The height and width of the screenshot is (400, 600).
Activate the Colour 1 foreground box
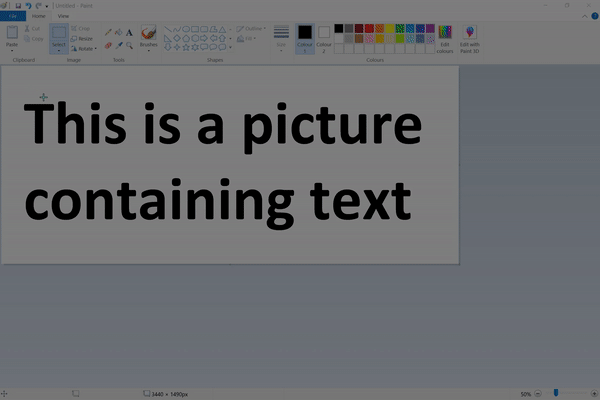point(305,39)
